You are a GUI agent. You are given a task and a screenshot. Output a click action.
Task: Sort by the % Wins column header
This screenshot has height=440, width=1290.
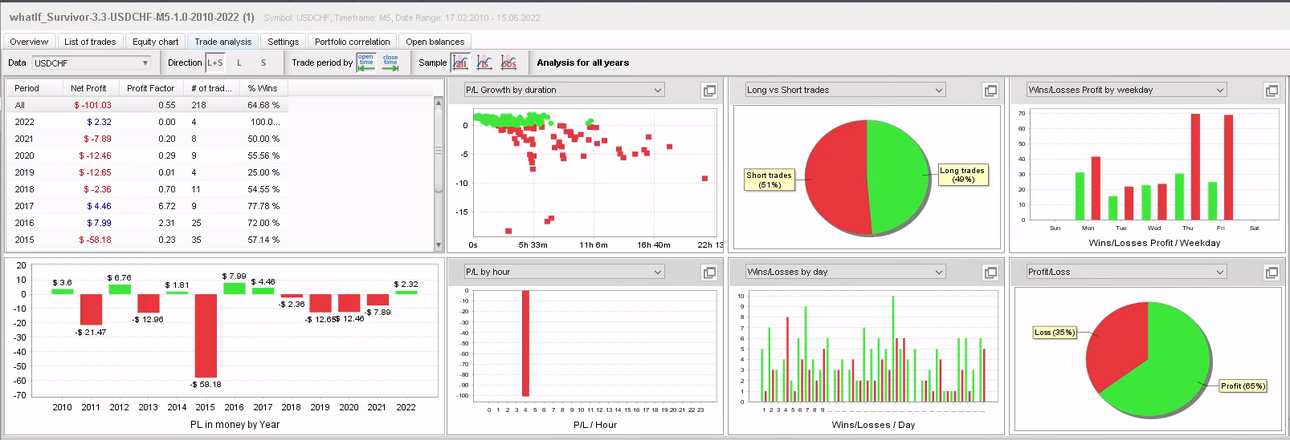(265, 88)
